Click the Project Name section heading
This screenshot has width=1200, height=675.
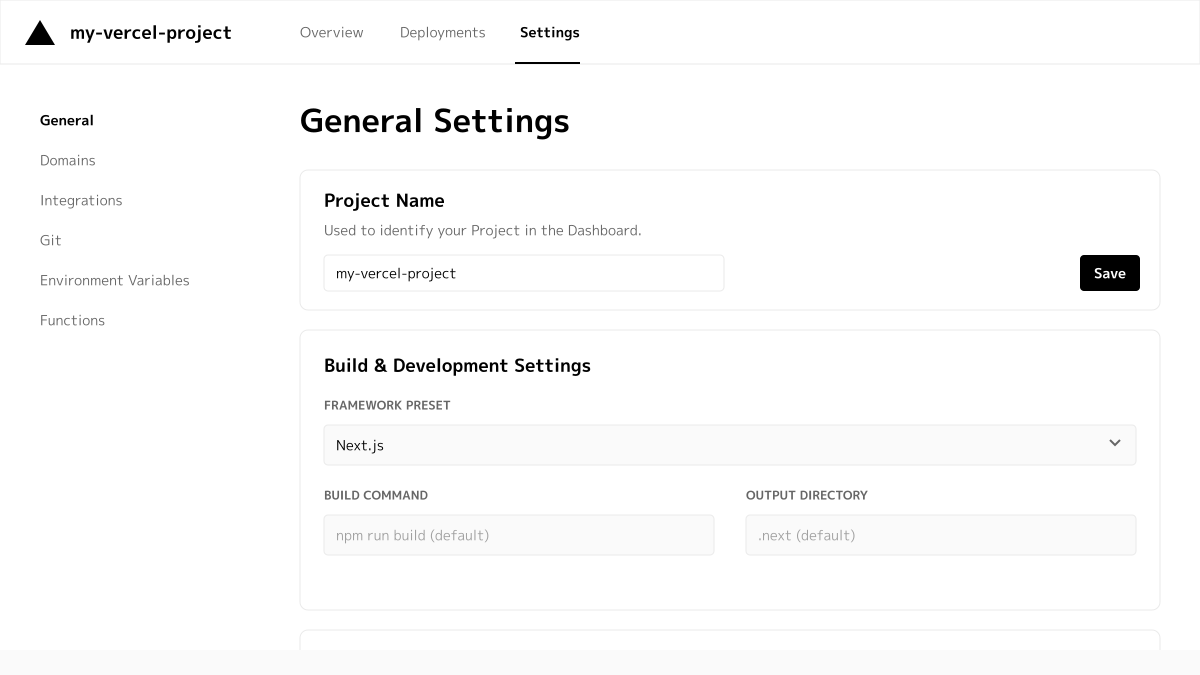(x=384, y=200)
